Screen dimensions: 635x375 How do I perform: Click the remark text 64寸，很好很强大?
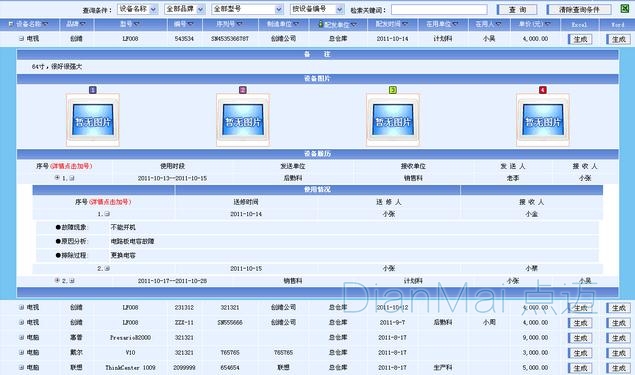57,66
